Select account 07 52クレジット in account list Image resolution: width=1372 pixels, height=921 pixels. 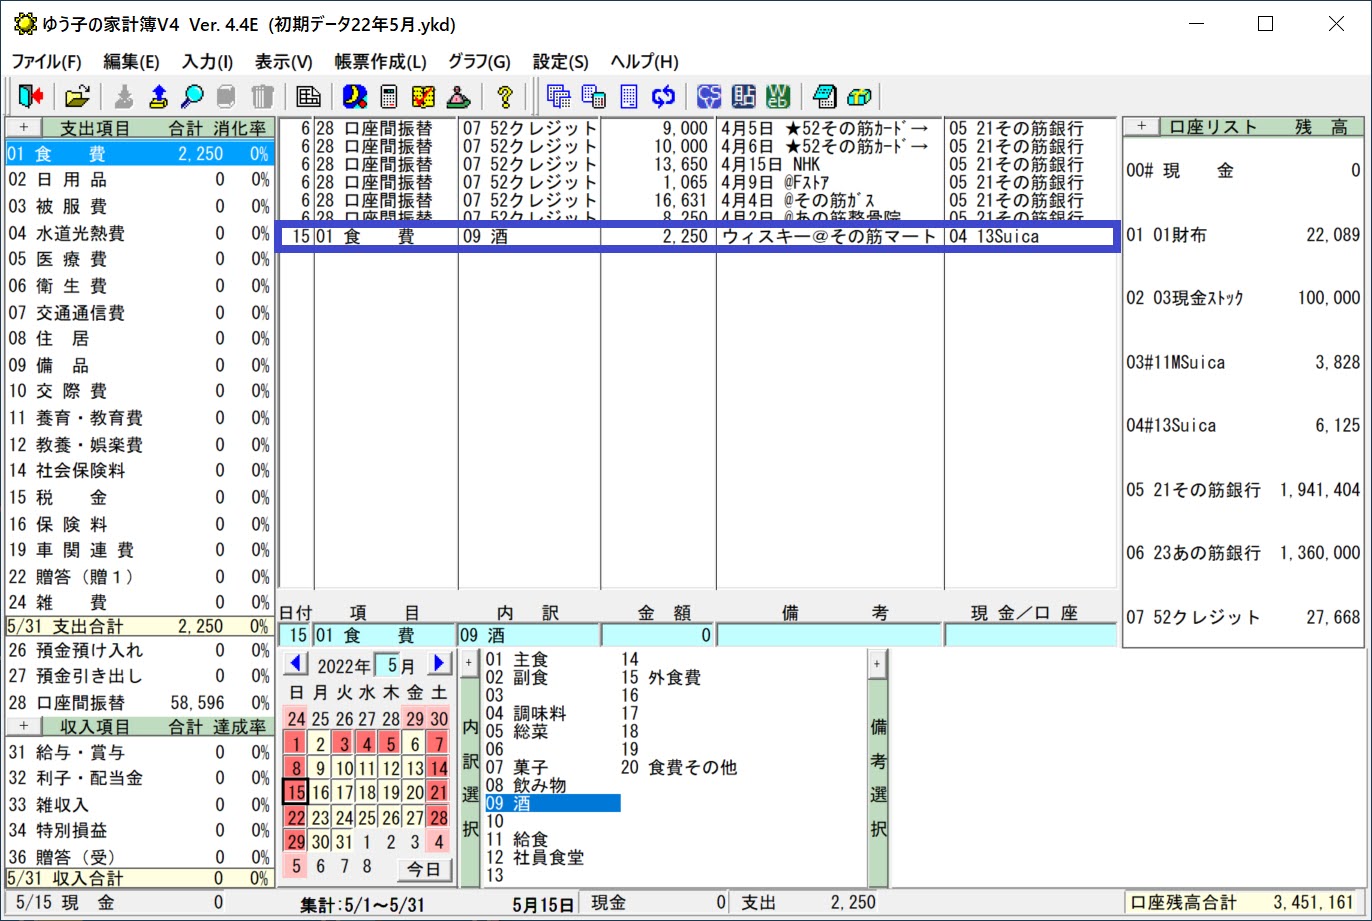pyautogui.click(x=1243, y=617)
